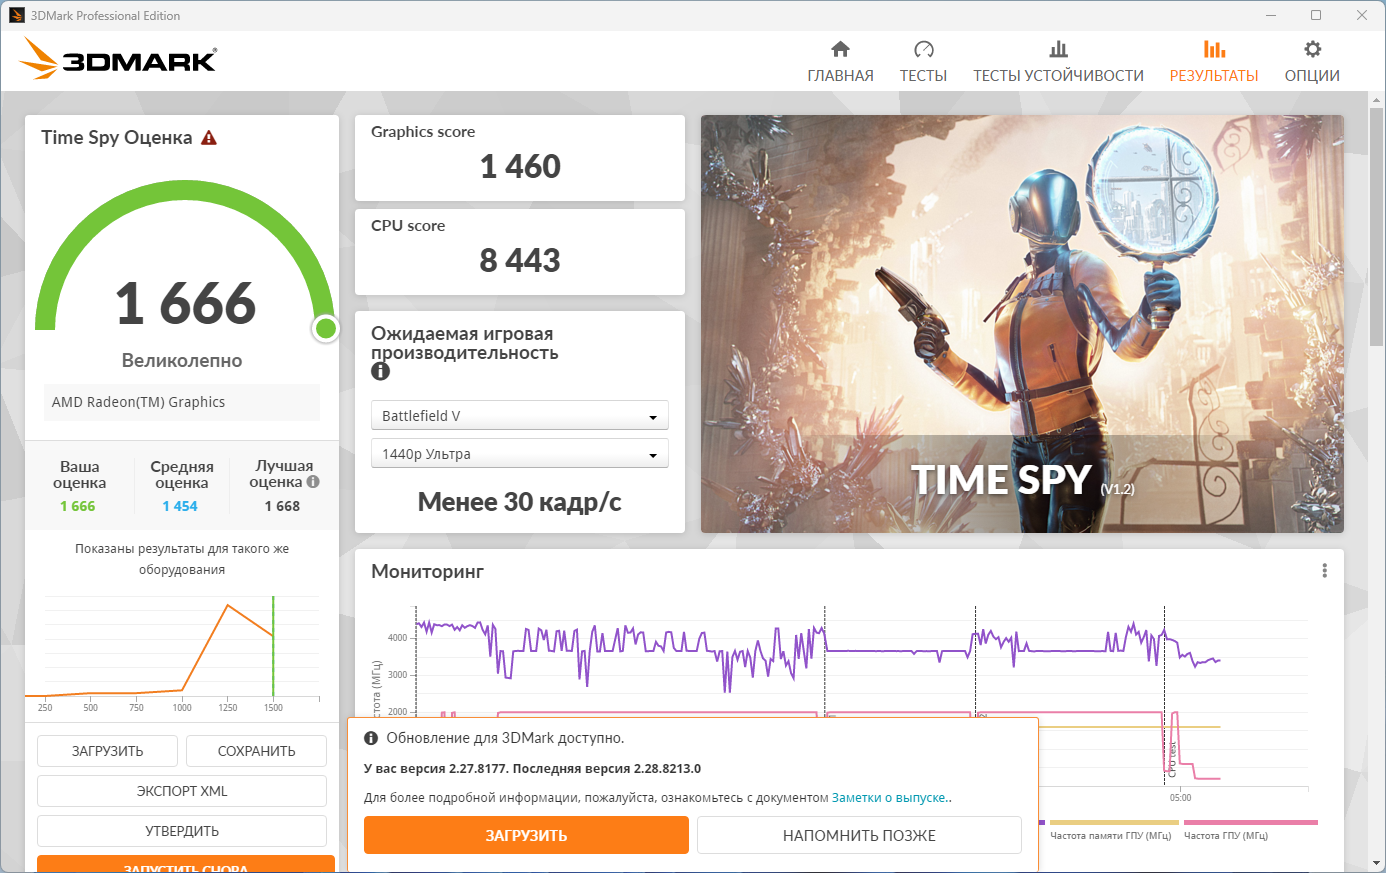1386x873 pixels.
Task: Click НАПОМНИТЬ ПОЗЖЕ button
Action: coord(859,835)
